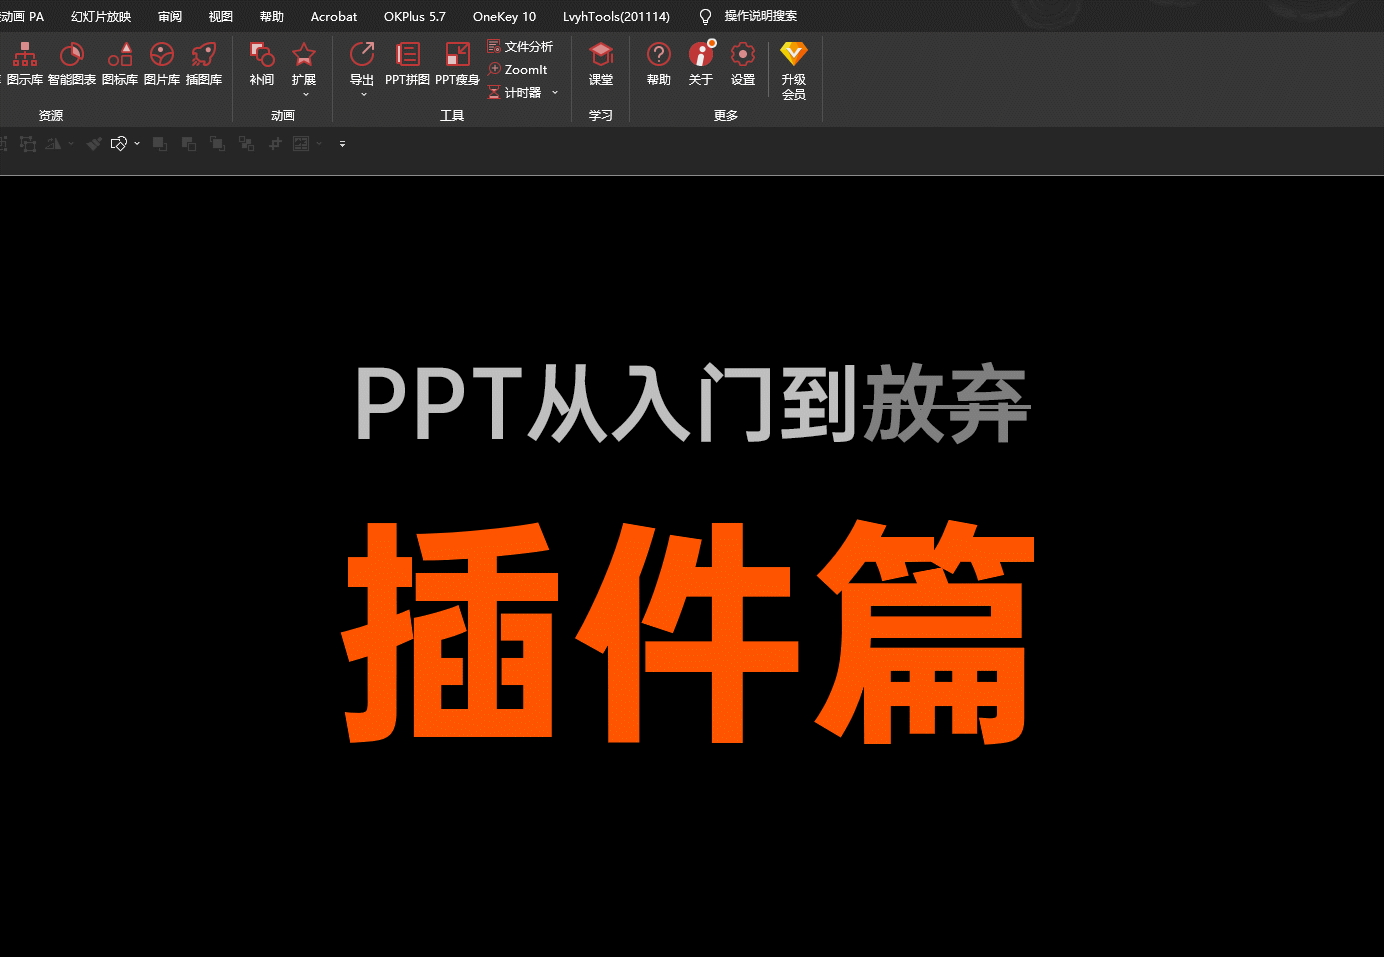Click 升级会员 to upgrade membership

(x=793, y=70)
